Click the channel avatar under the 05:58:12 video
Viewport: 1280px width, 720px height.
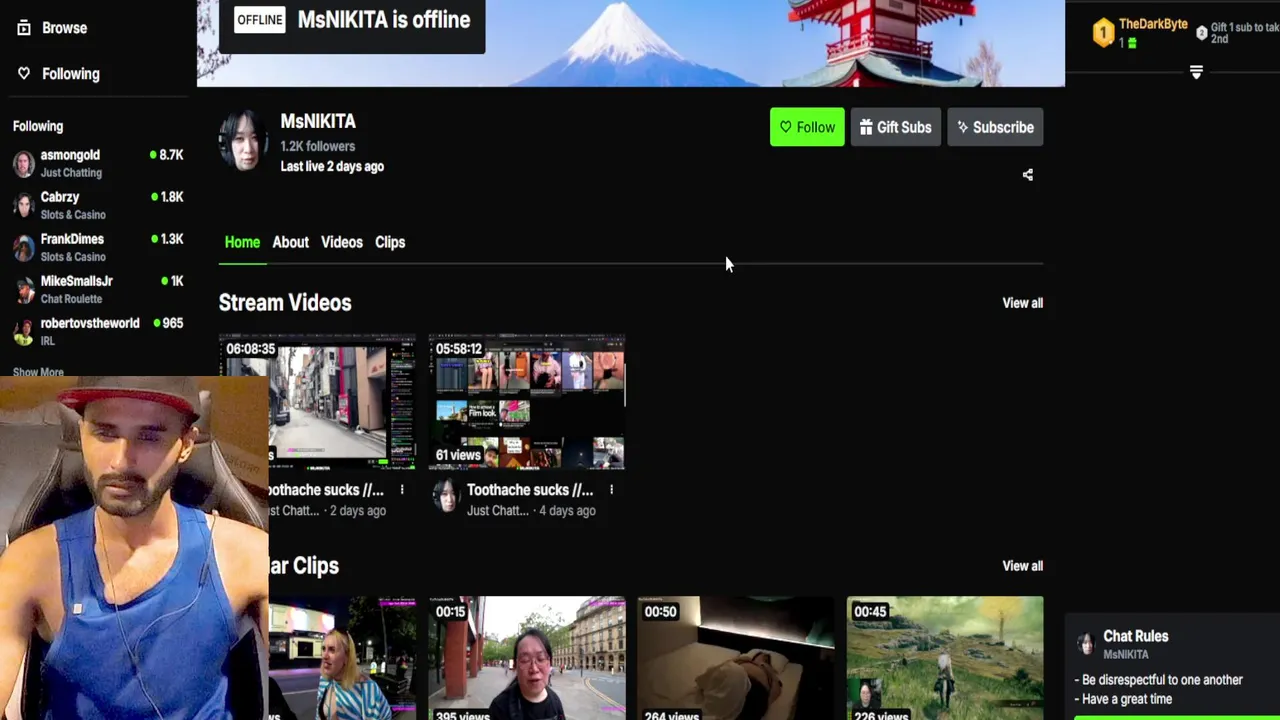(x=445, y=496)
